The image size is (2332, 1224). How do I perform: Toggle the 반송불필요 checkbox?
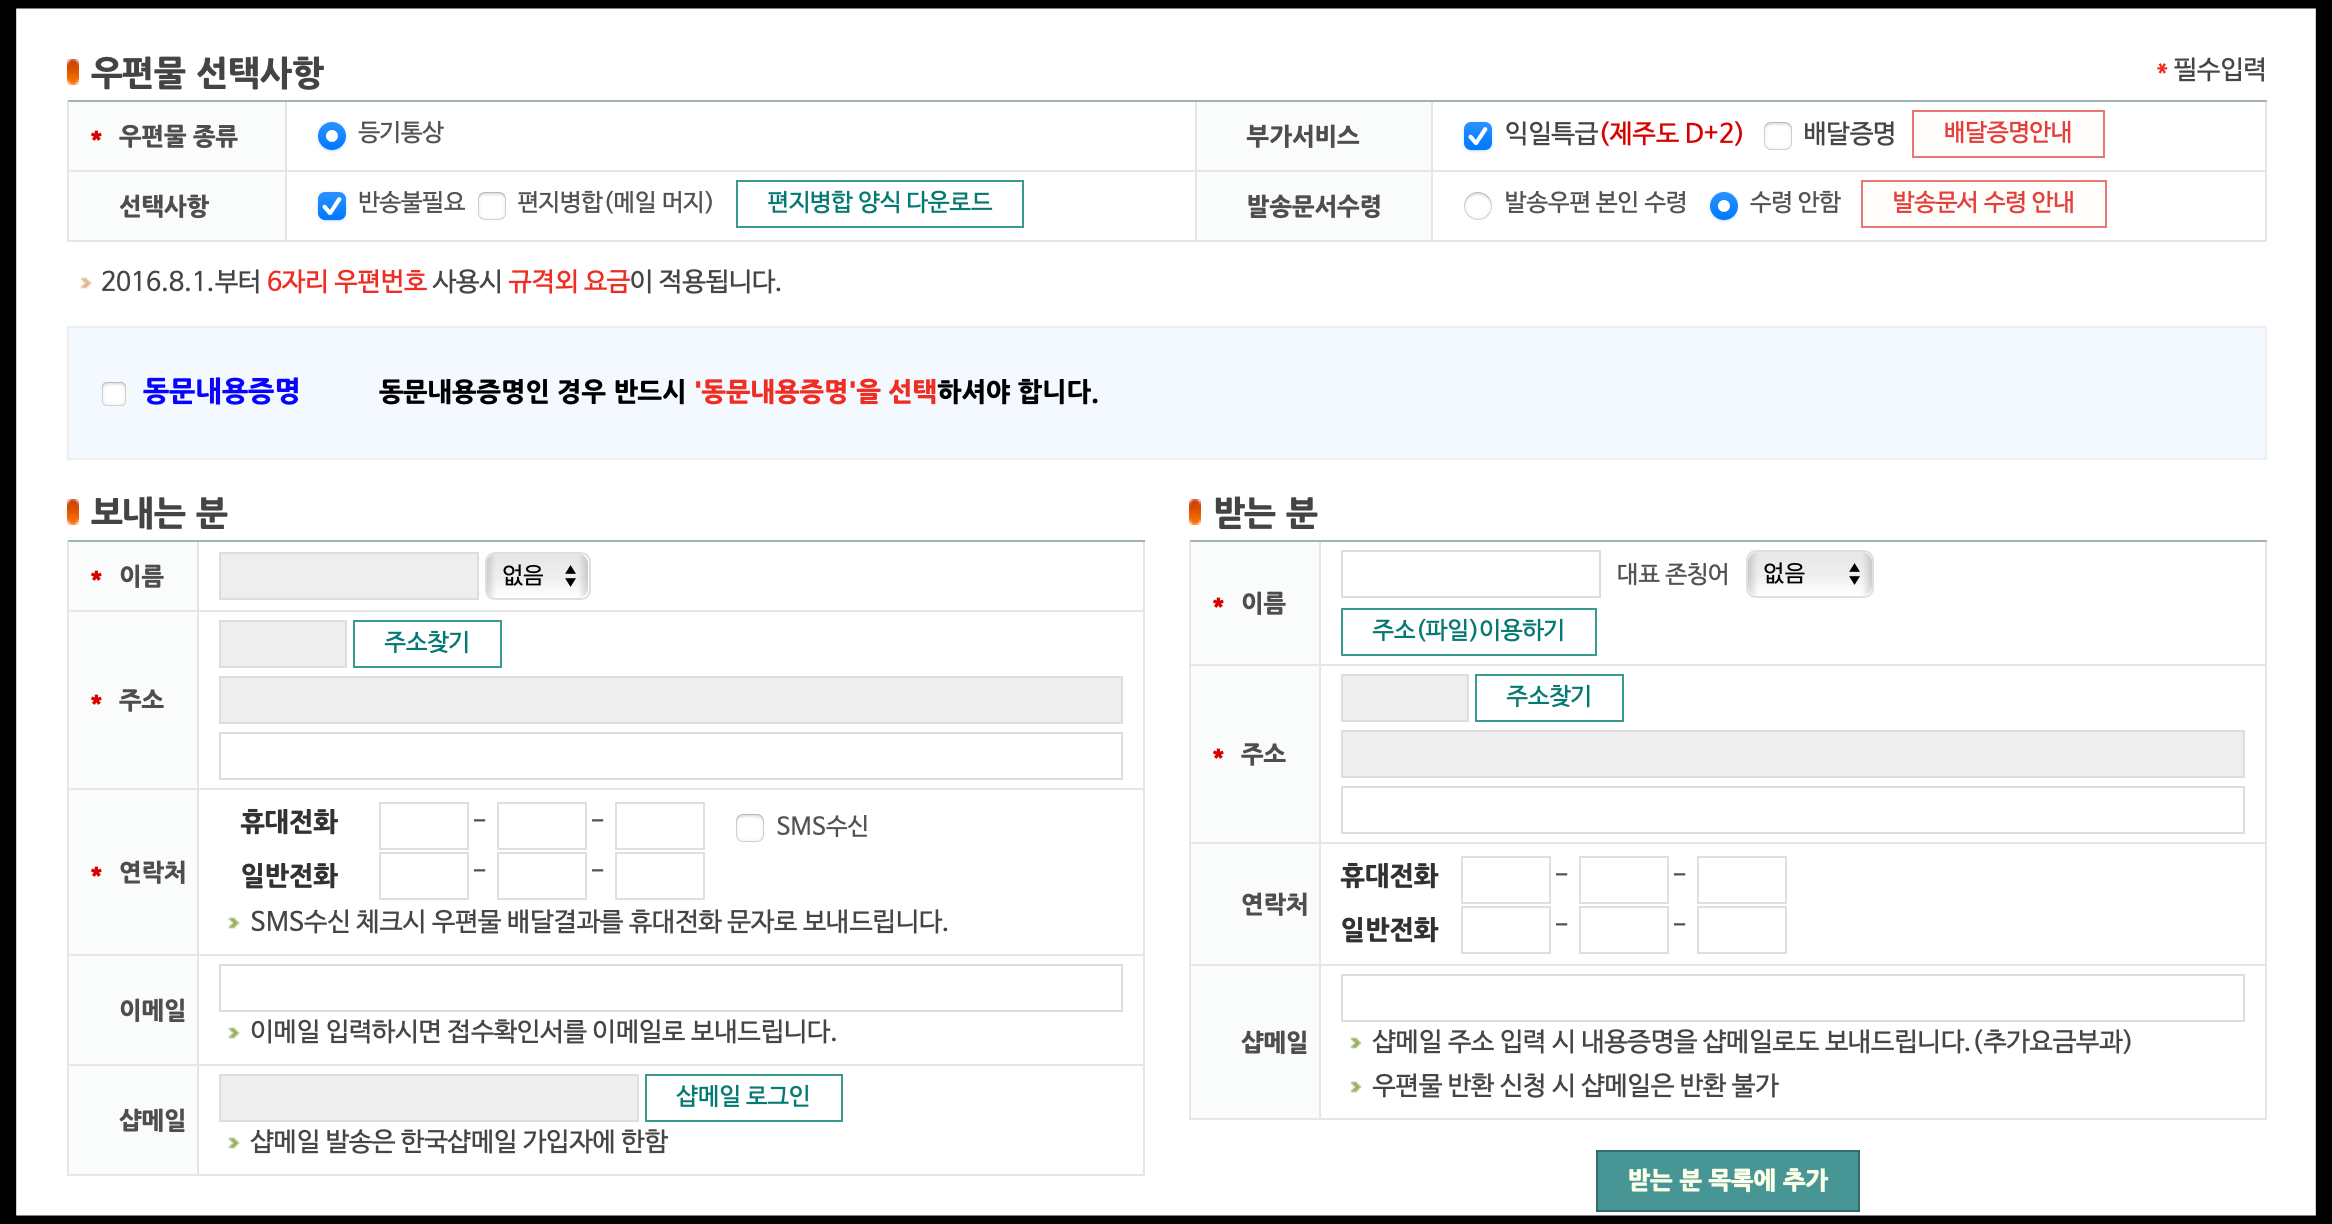331,205
